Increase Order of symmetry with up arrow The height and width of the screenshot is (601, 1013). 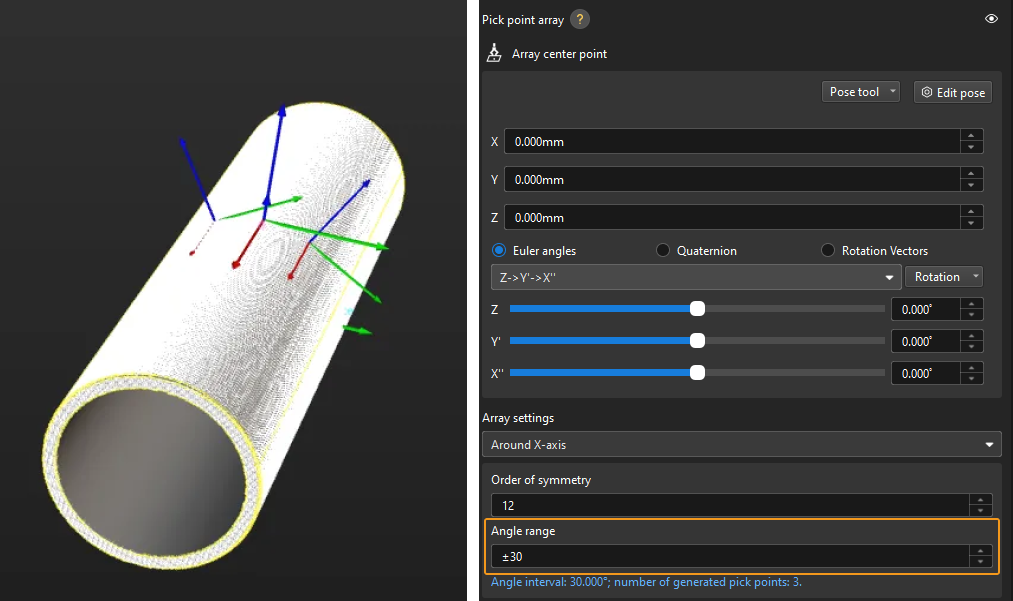[982, 500]
